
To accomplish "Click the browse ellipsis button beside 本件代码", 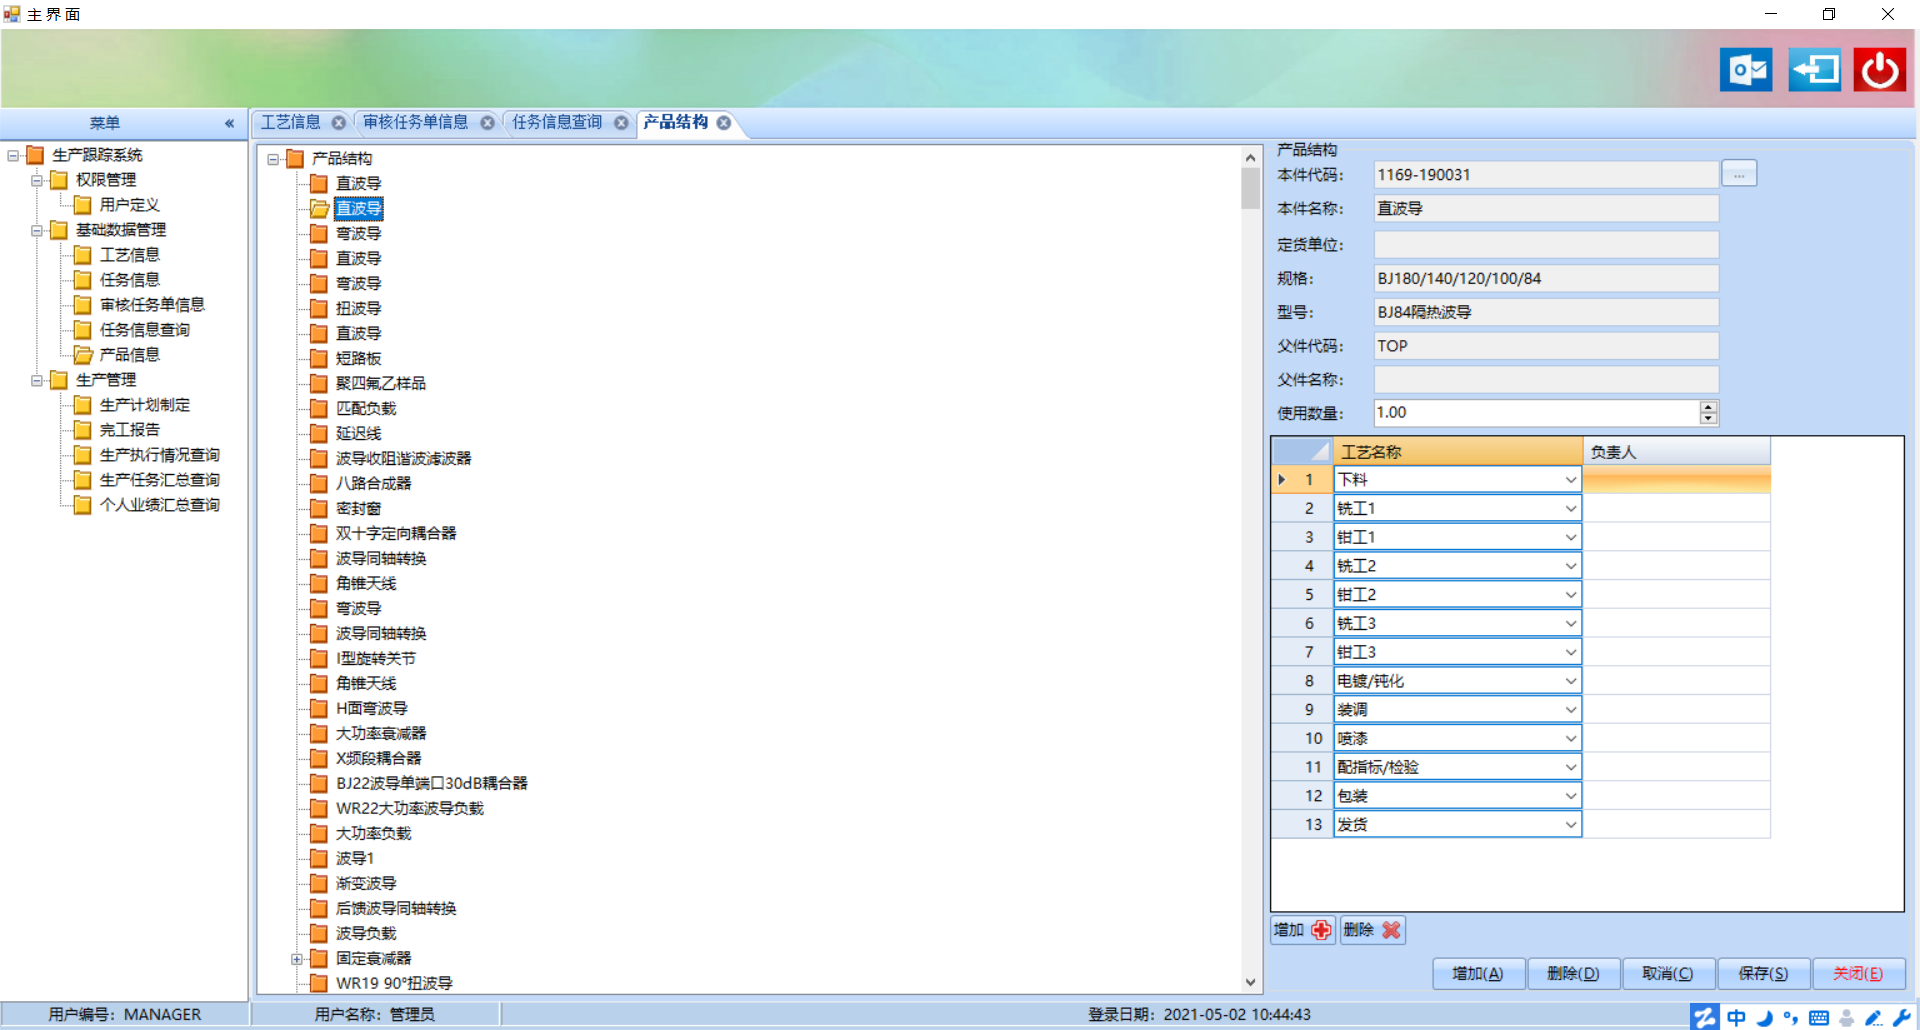I will (x=1739, y=174).
